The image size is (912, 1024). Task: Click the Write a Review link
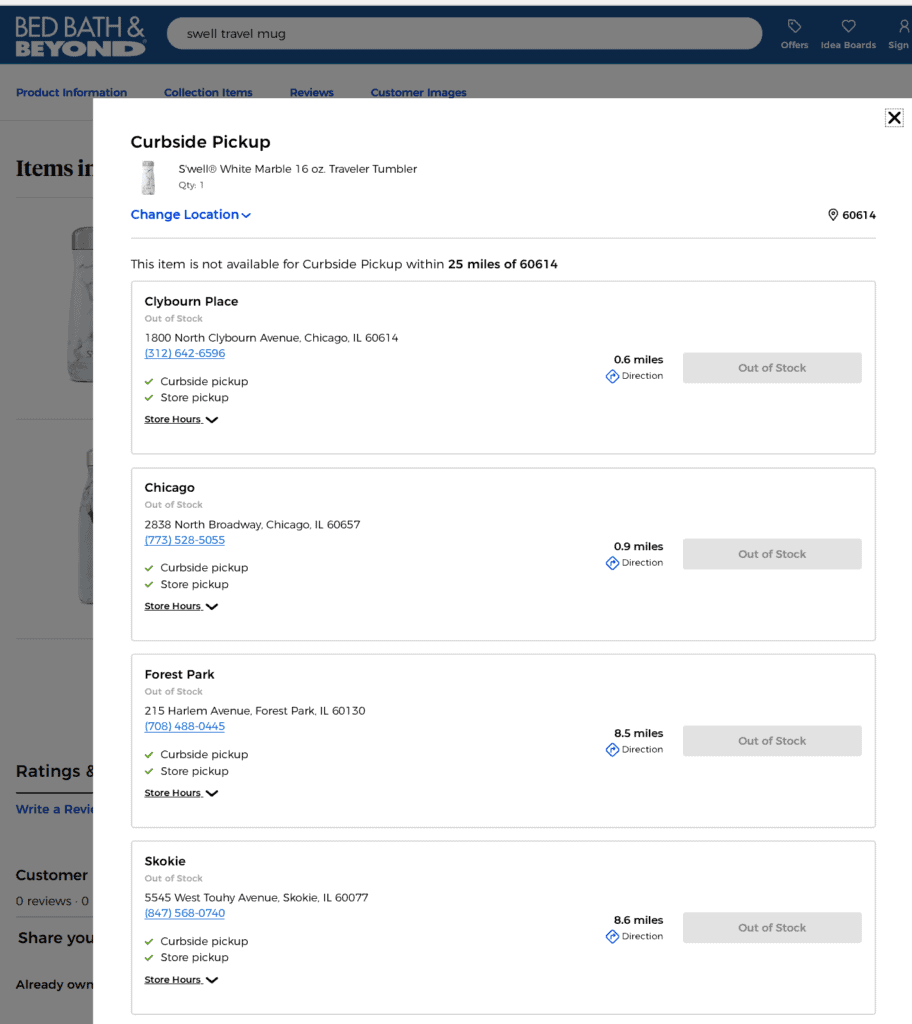point(55,809)
